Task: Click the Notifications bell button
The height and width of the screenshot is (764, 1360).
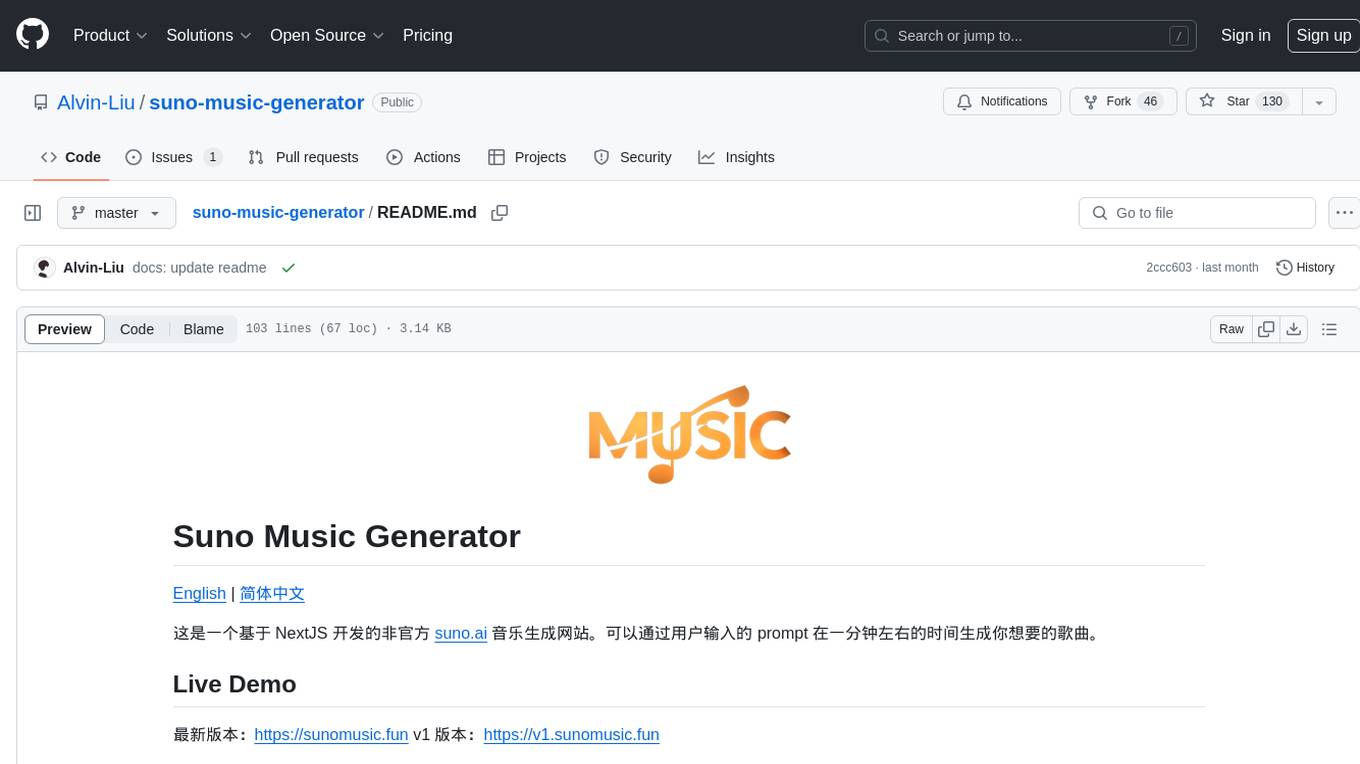Action: pyautogui.click(x=1002, y=101)
